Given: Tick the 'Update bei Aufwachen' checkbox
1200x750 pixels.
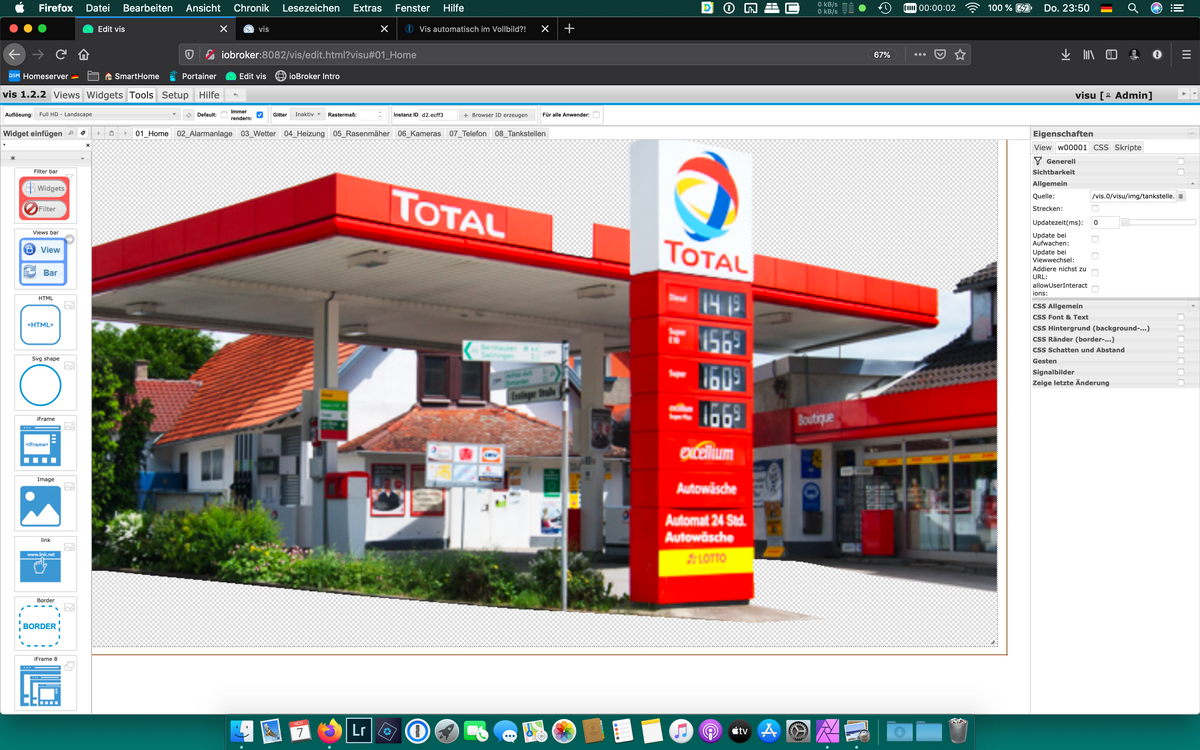Looking at the screenshot, I should tap(1095, 239).
